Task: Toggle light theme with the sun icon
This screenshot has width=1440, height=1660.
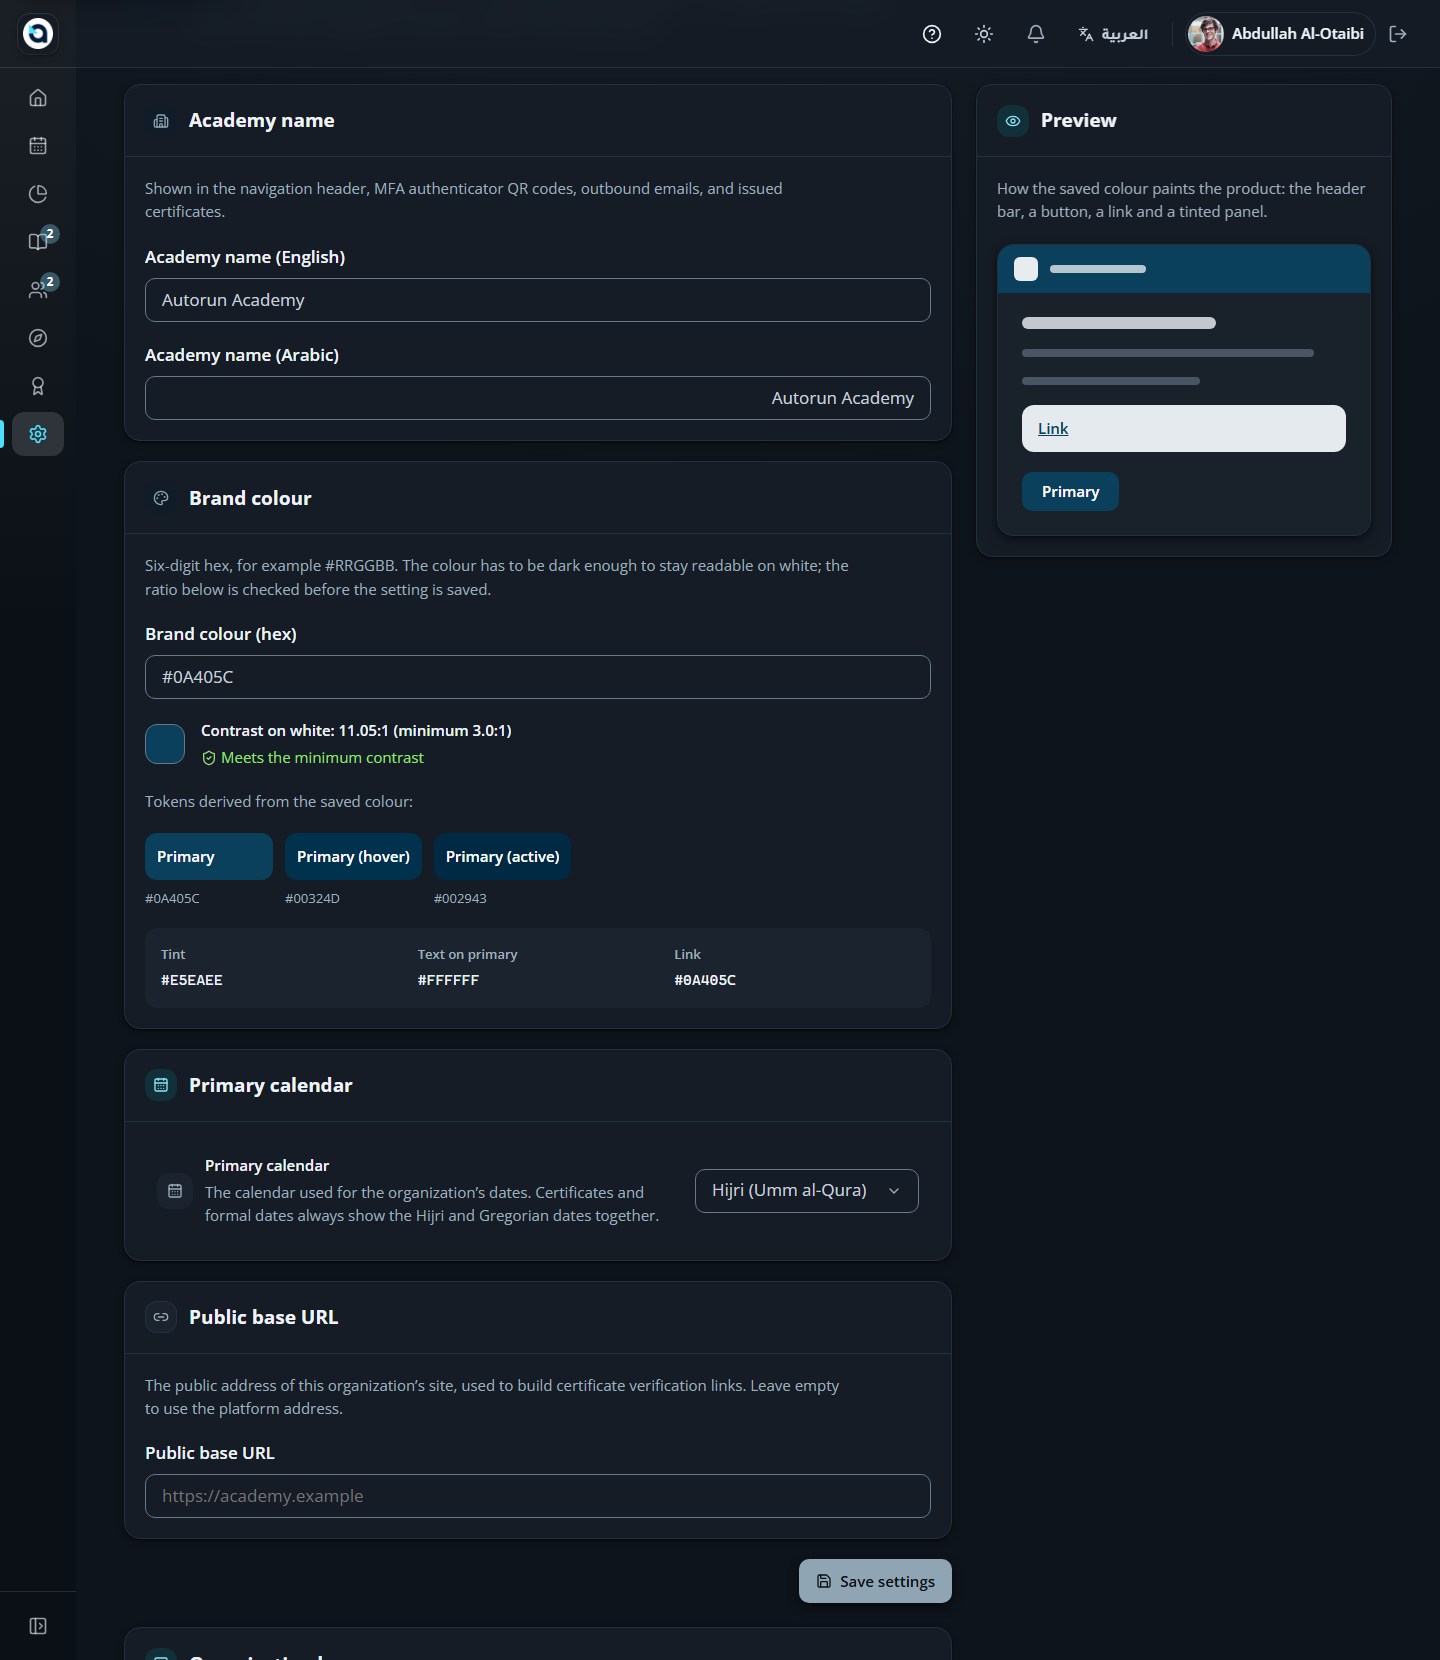Action: point(984,34)
